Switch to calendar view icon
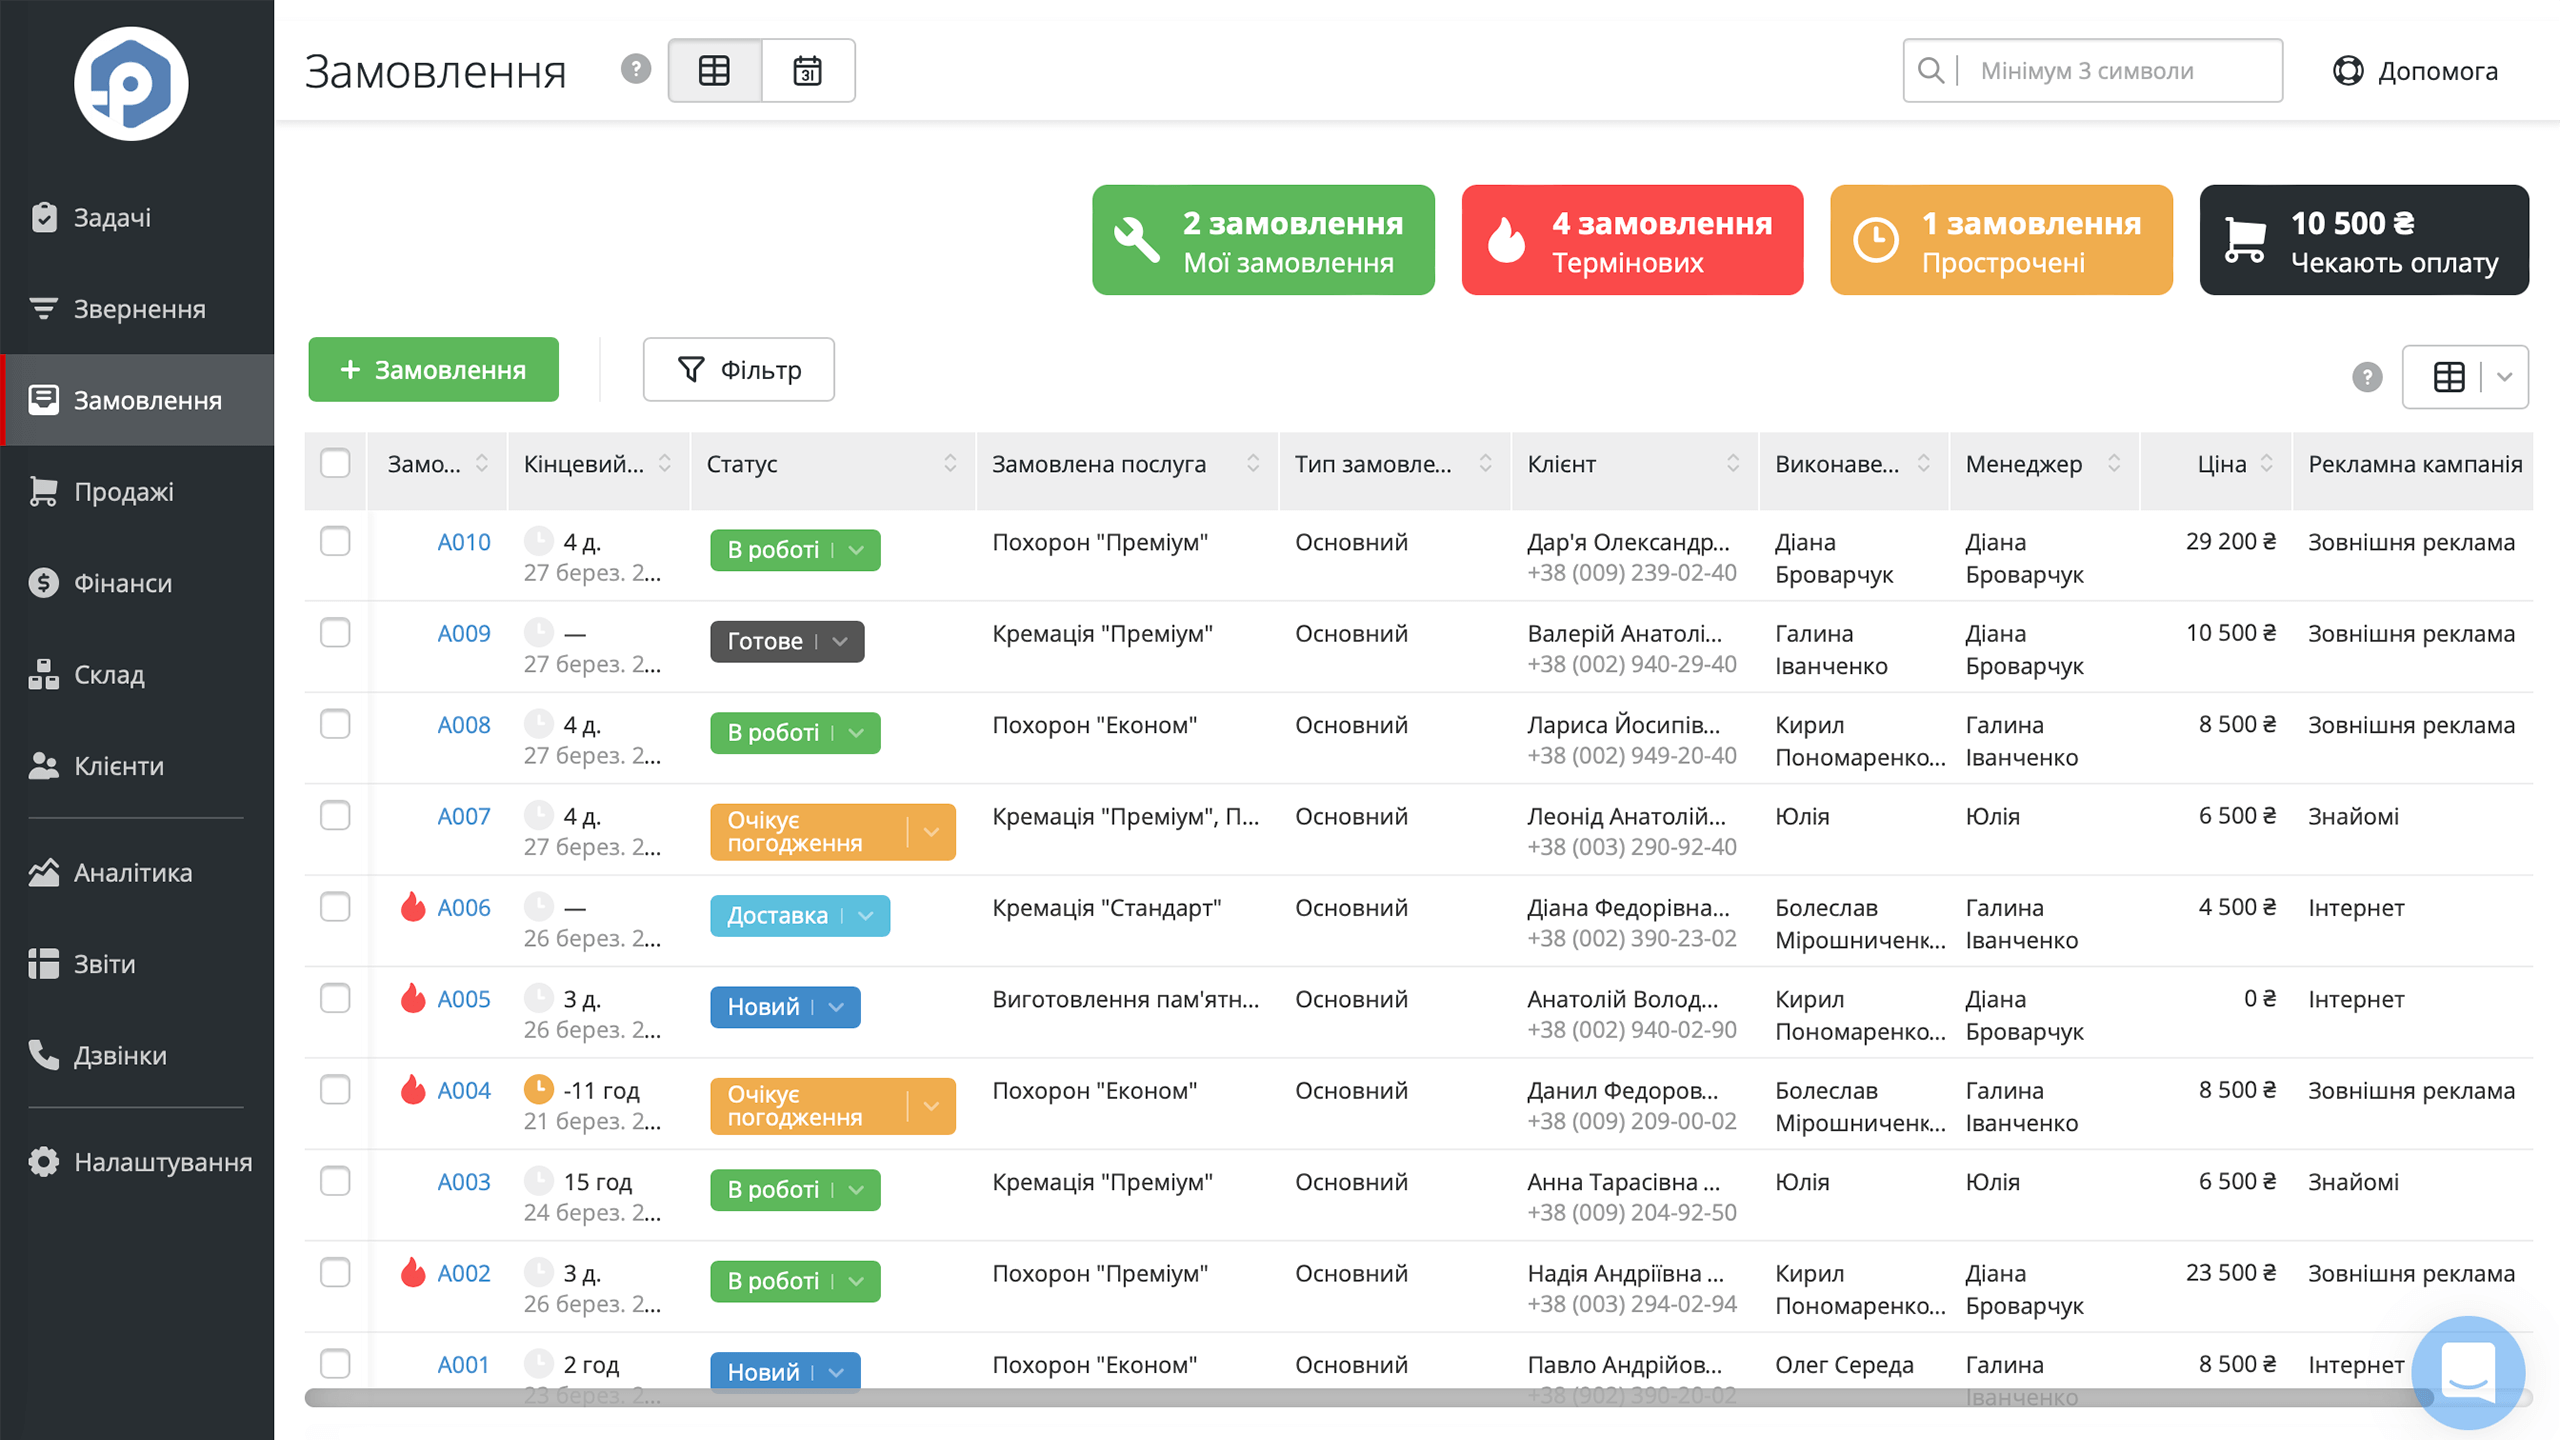 point(808,71)
